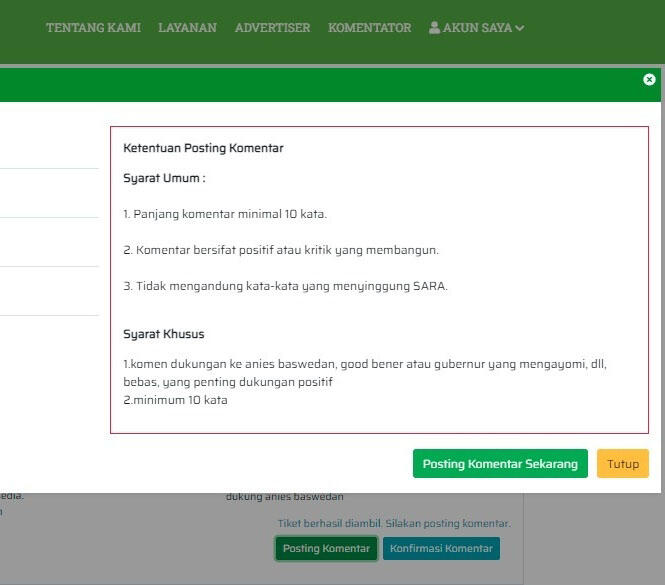
Task: Click the Ketentuan Posting Komentar heading
Action: pos(203,148)
